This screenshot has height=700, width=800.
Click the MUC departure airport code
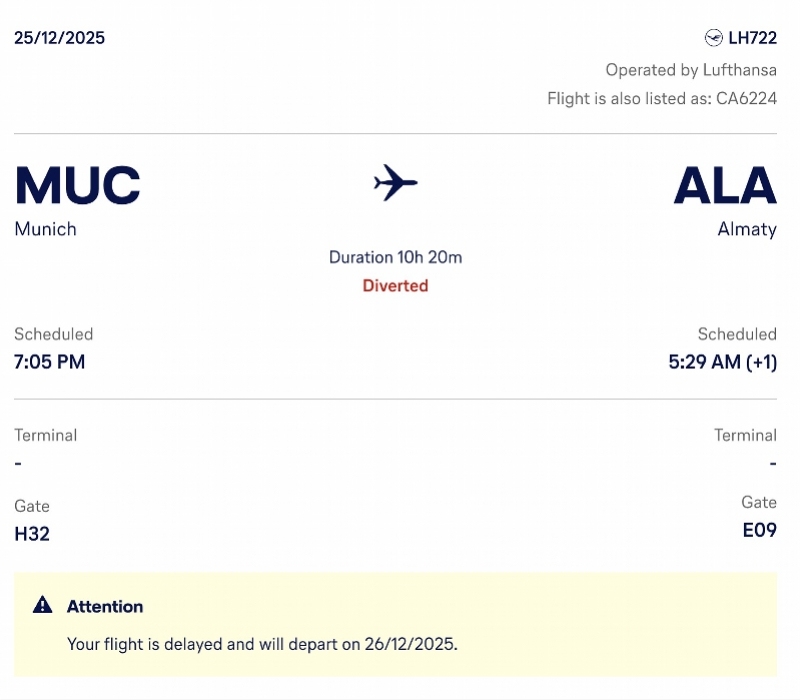point(78,185)
